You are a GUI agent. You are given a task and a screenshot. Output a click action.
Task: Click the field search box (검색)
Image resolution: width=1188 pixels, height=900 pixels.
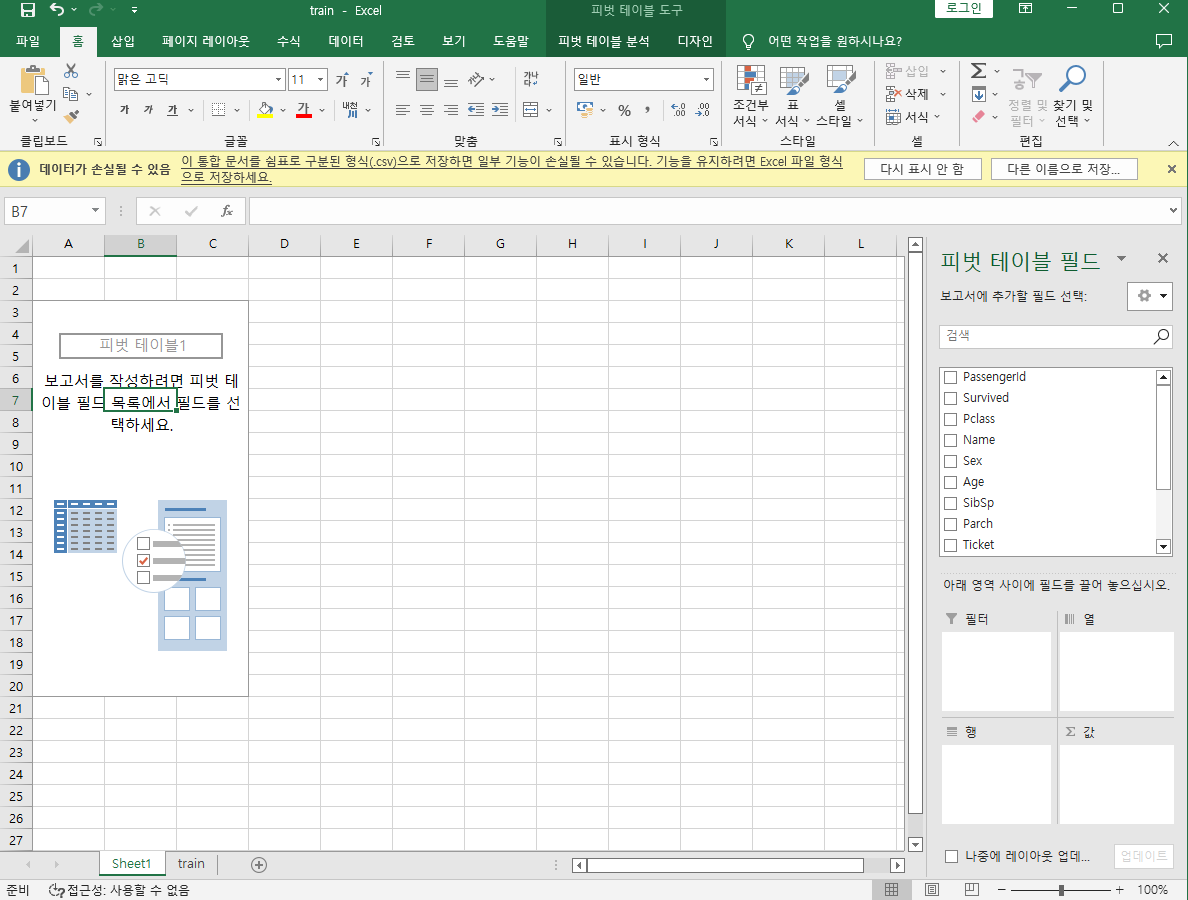click(1056, 336)
